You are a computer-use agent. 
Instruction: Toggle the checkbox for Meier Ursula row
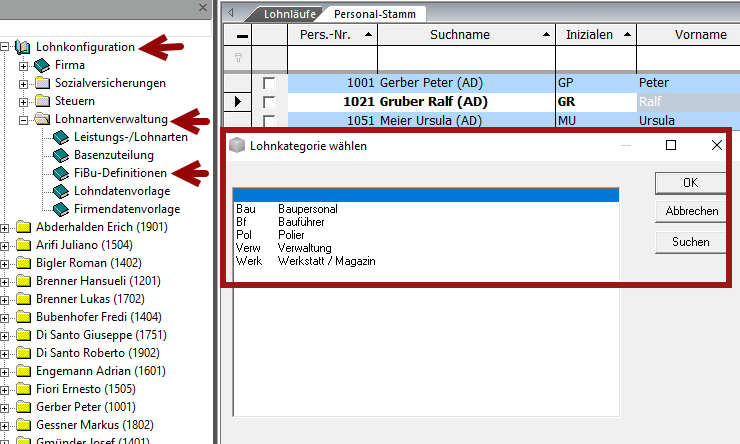(269, 121)
